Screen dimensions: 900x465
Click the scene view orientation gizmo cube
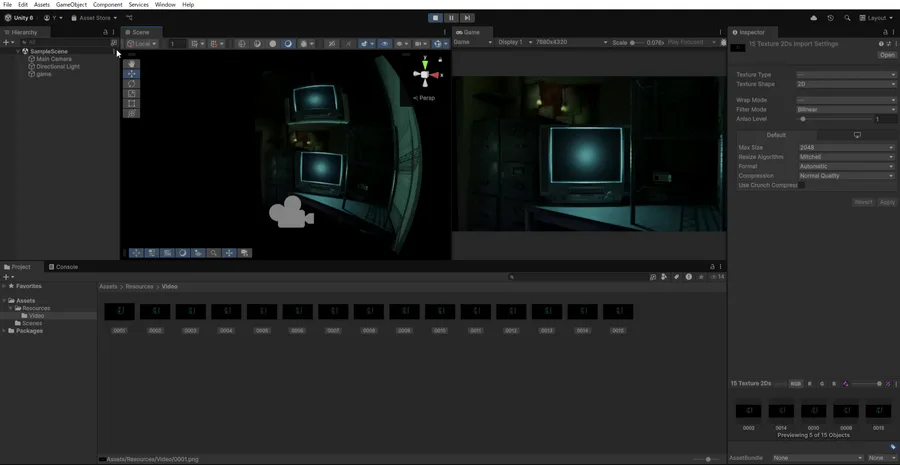coord(425,75)
